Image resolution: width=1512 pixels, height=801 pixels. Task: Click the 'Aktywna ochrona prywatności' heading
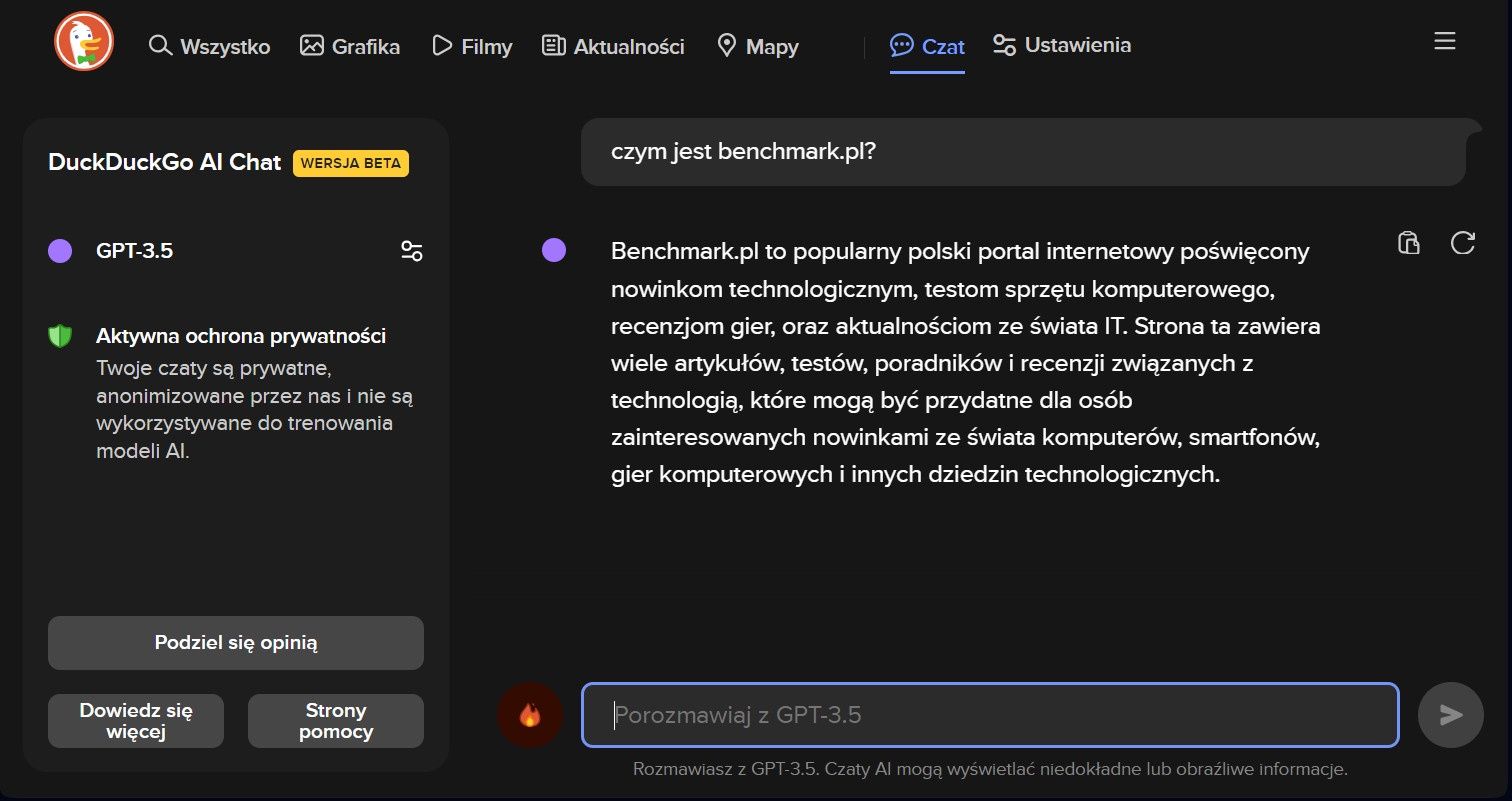click(x=241, y=336)
